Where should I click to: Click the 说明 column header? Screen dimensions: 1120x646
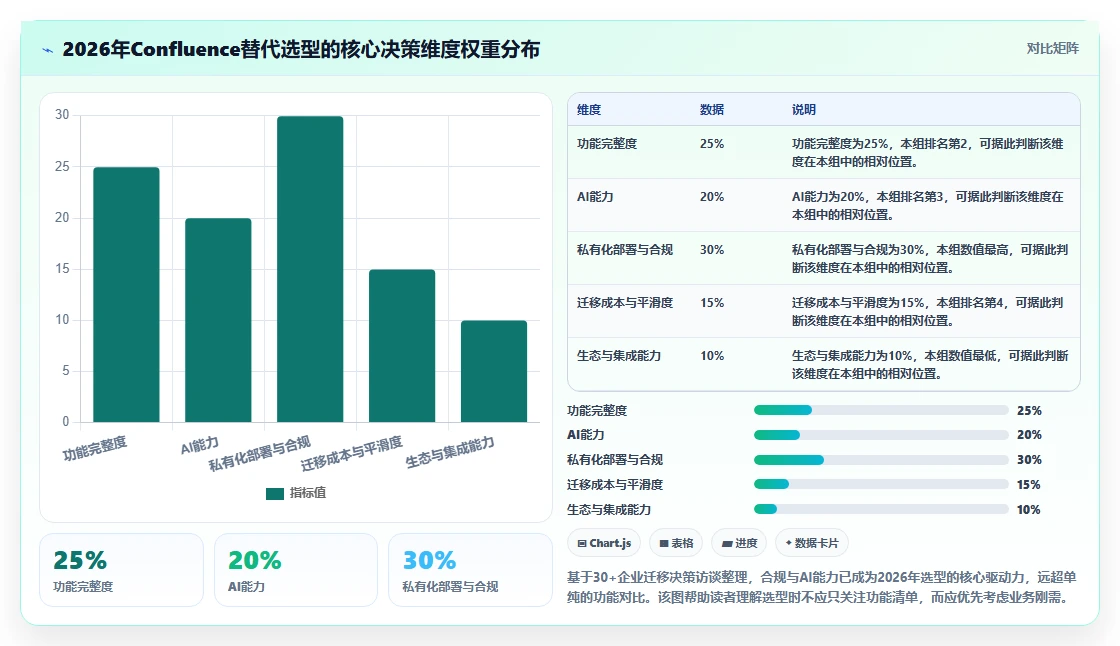click(804, 110)
